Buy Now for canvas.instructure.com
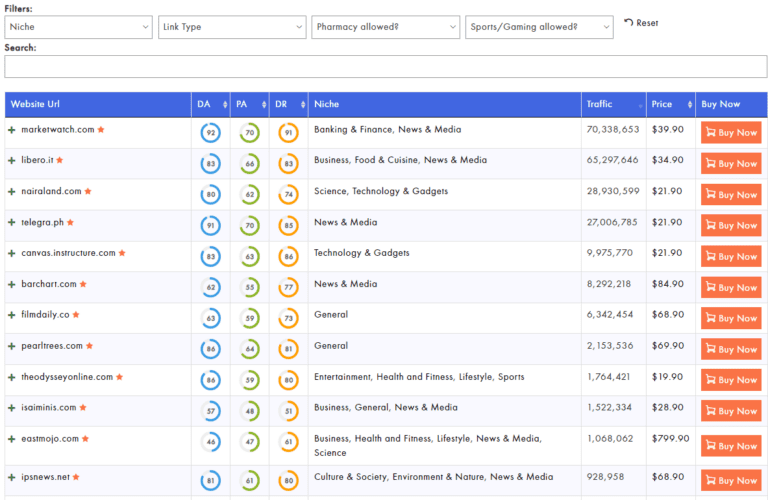The image size is (768, 500). tap(731, 256)
